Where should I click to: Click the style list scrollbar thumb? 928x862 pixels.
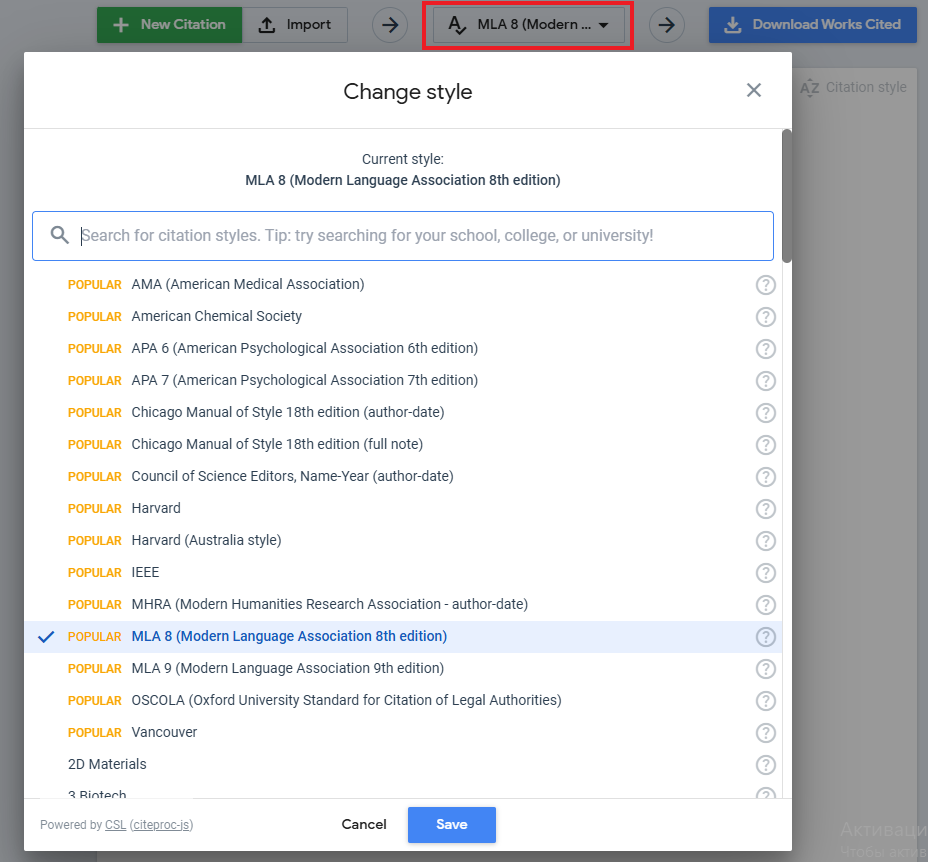(787, 195)
